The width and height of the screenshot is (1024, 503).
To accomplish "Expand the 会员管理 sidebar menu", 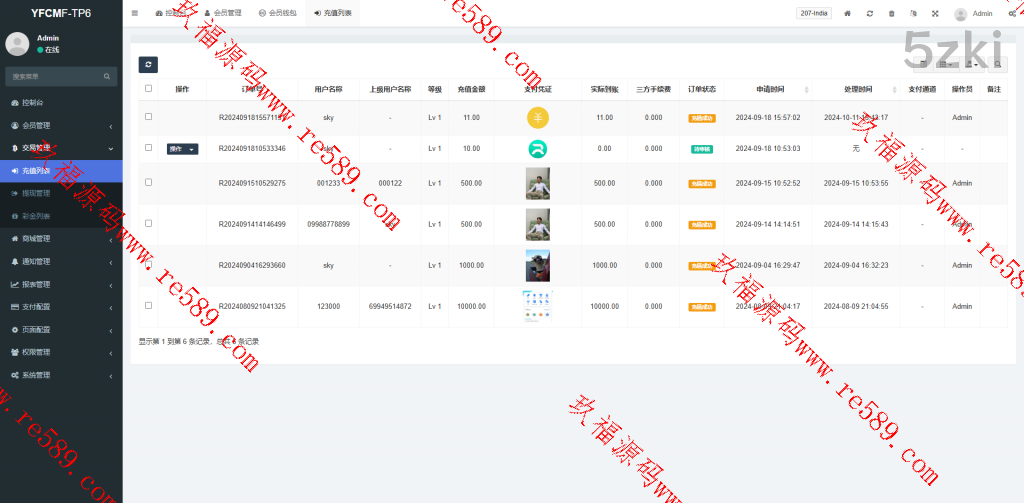I will point(60,125).
